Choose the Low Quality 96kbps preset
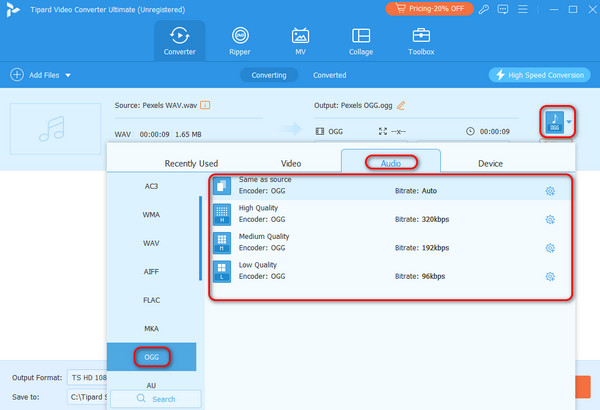This screenshot has height=410, width=600. tap(390, 271)
